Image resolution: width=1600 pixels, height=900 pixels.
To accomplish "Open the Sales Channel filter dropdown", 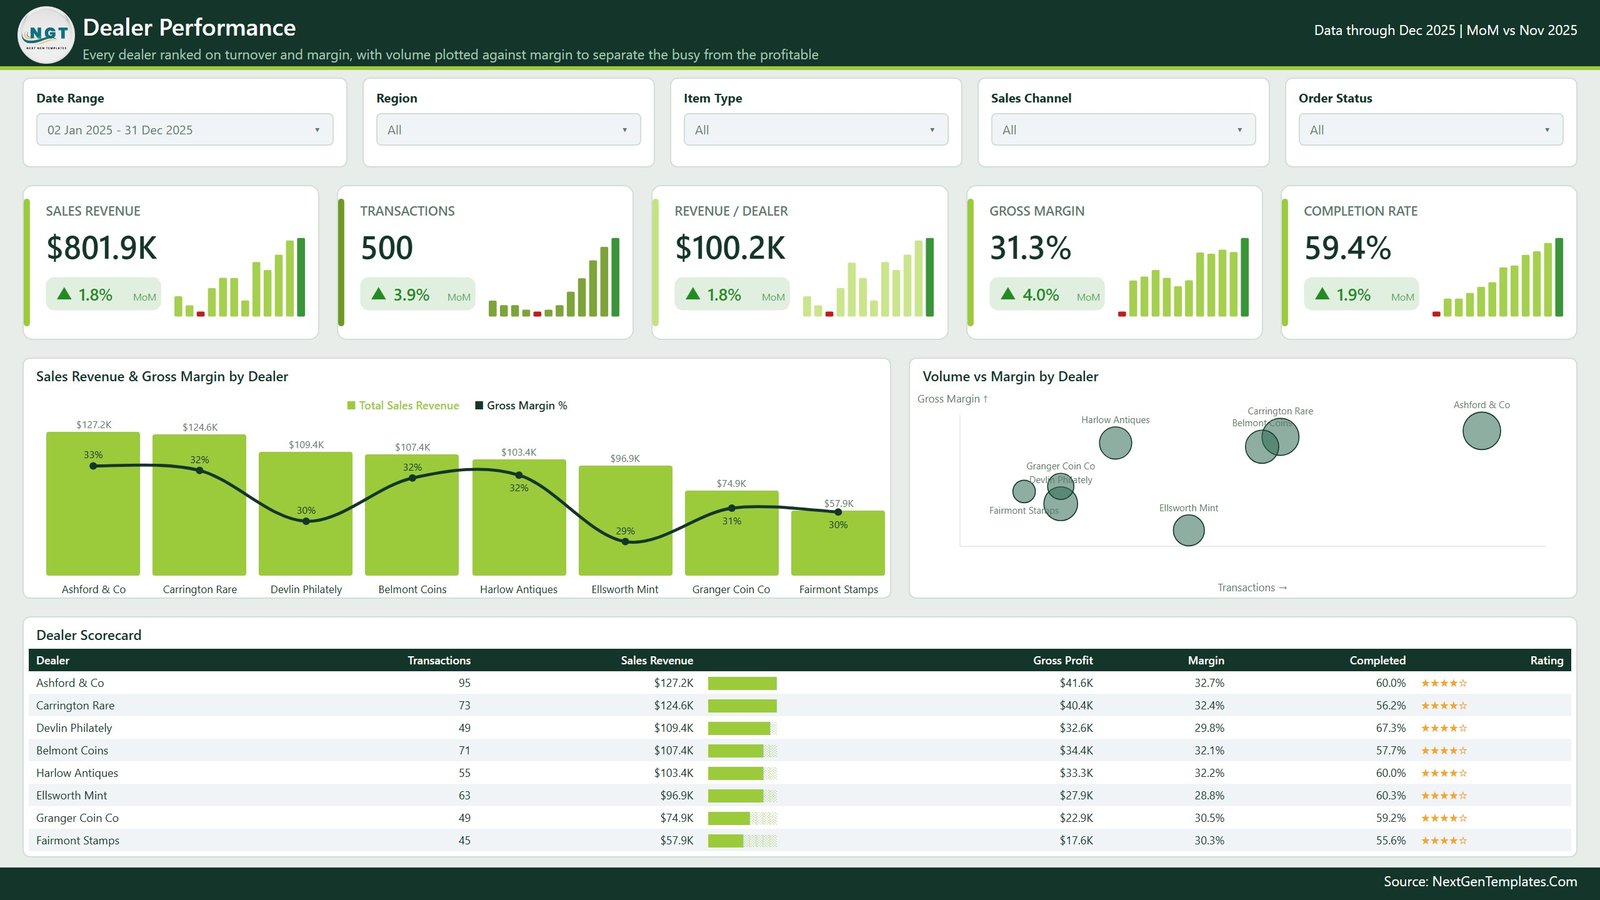I will click(x=1123, y=130).
